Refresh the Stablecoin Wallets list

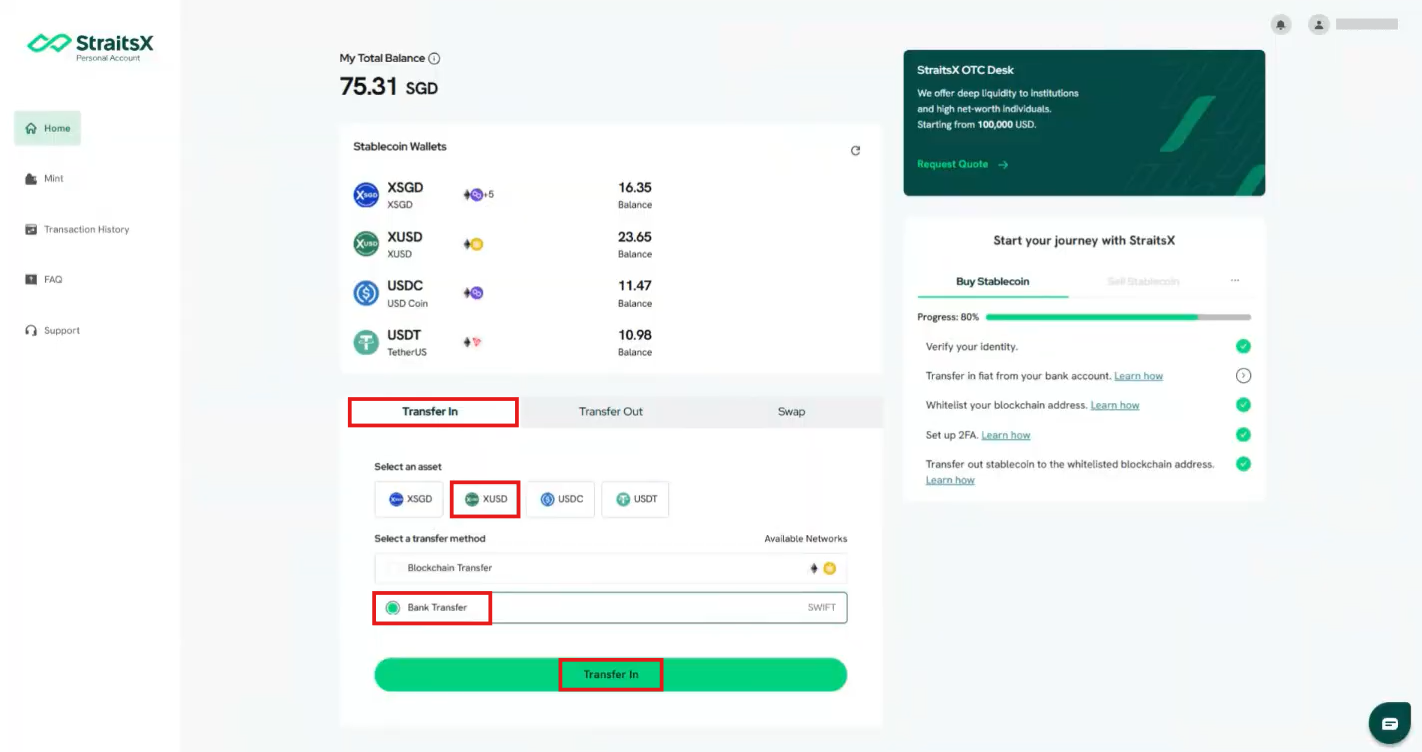click(x=855, y=151)
